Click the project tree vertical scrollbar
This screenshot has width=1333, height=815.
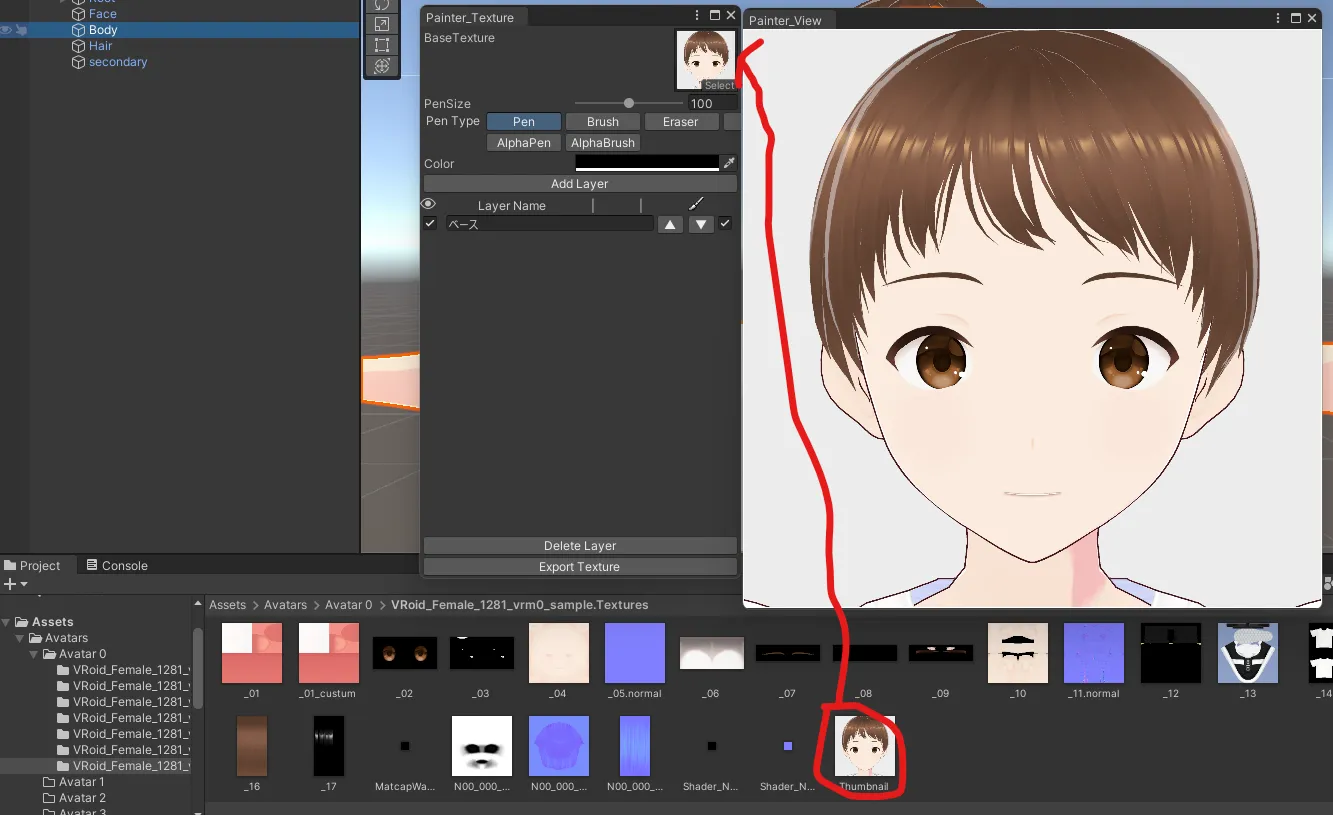[197, 667]
